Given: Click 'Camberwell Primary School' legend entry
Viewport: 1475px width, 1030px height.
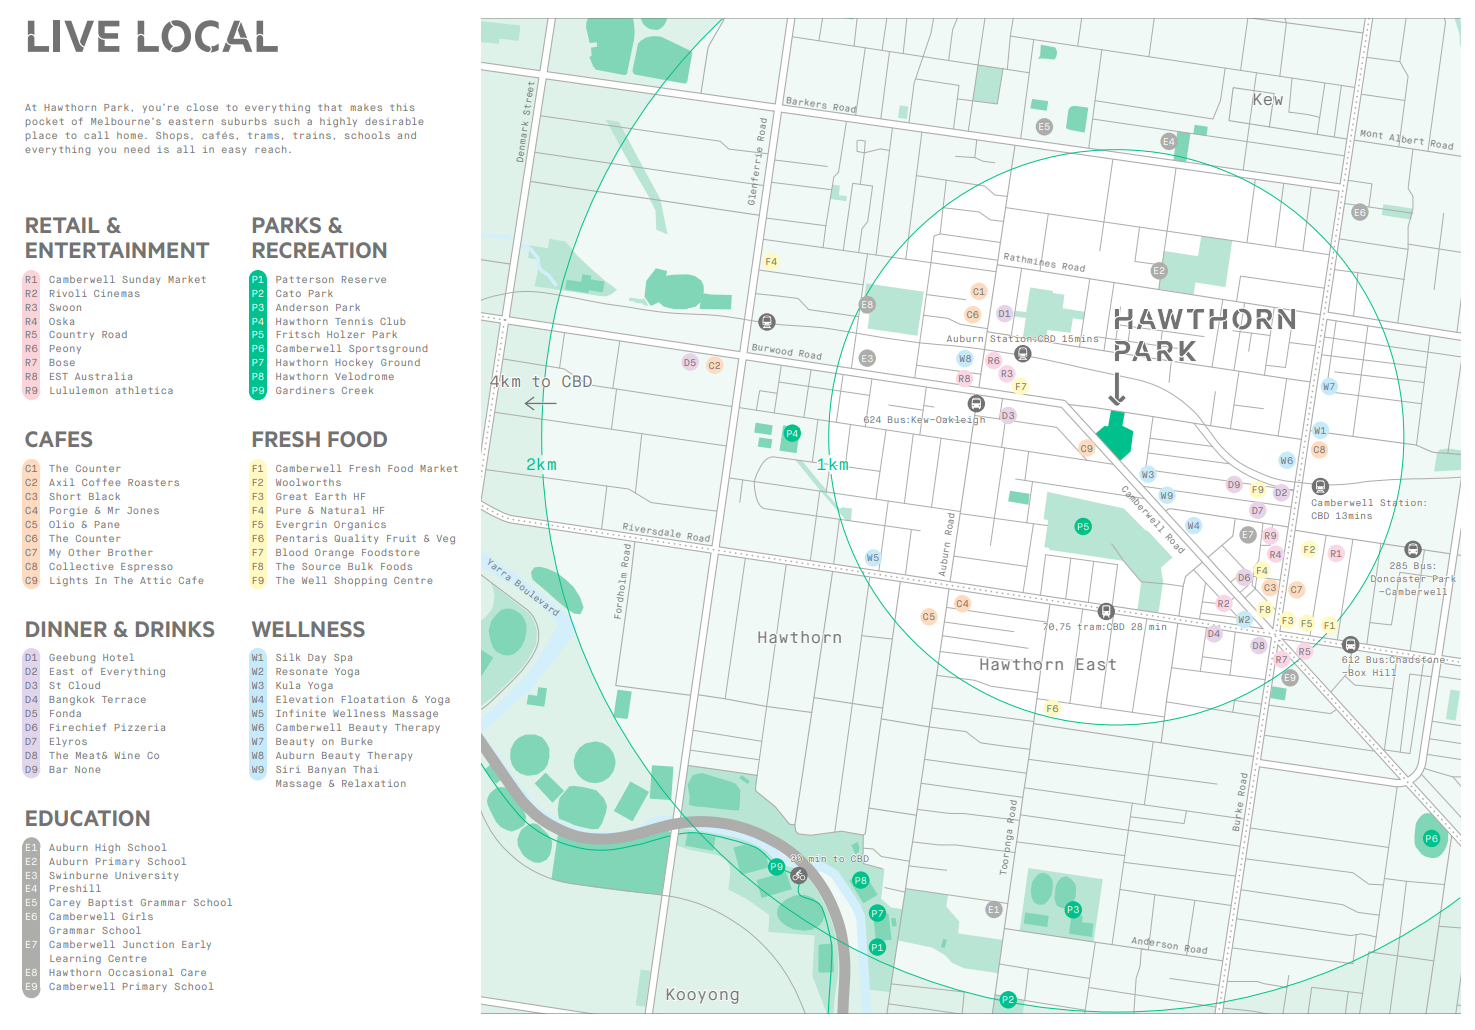Looking at the screenshot, I should coord(131,987).
